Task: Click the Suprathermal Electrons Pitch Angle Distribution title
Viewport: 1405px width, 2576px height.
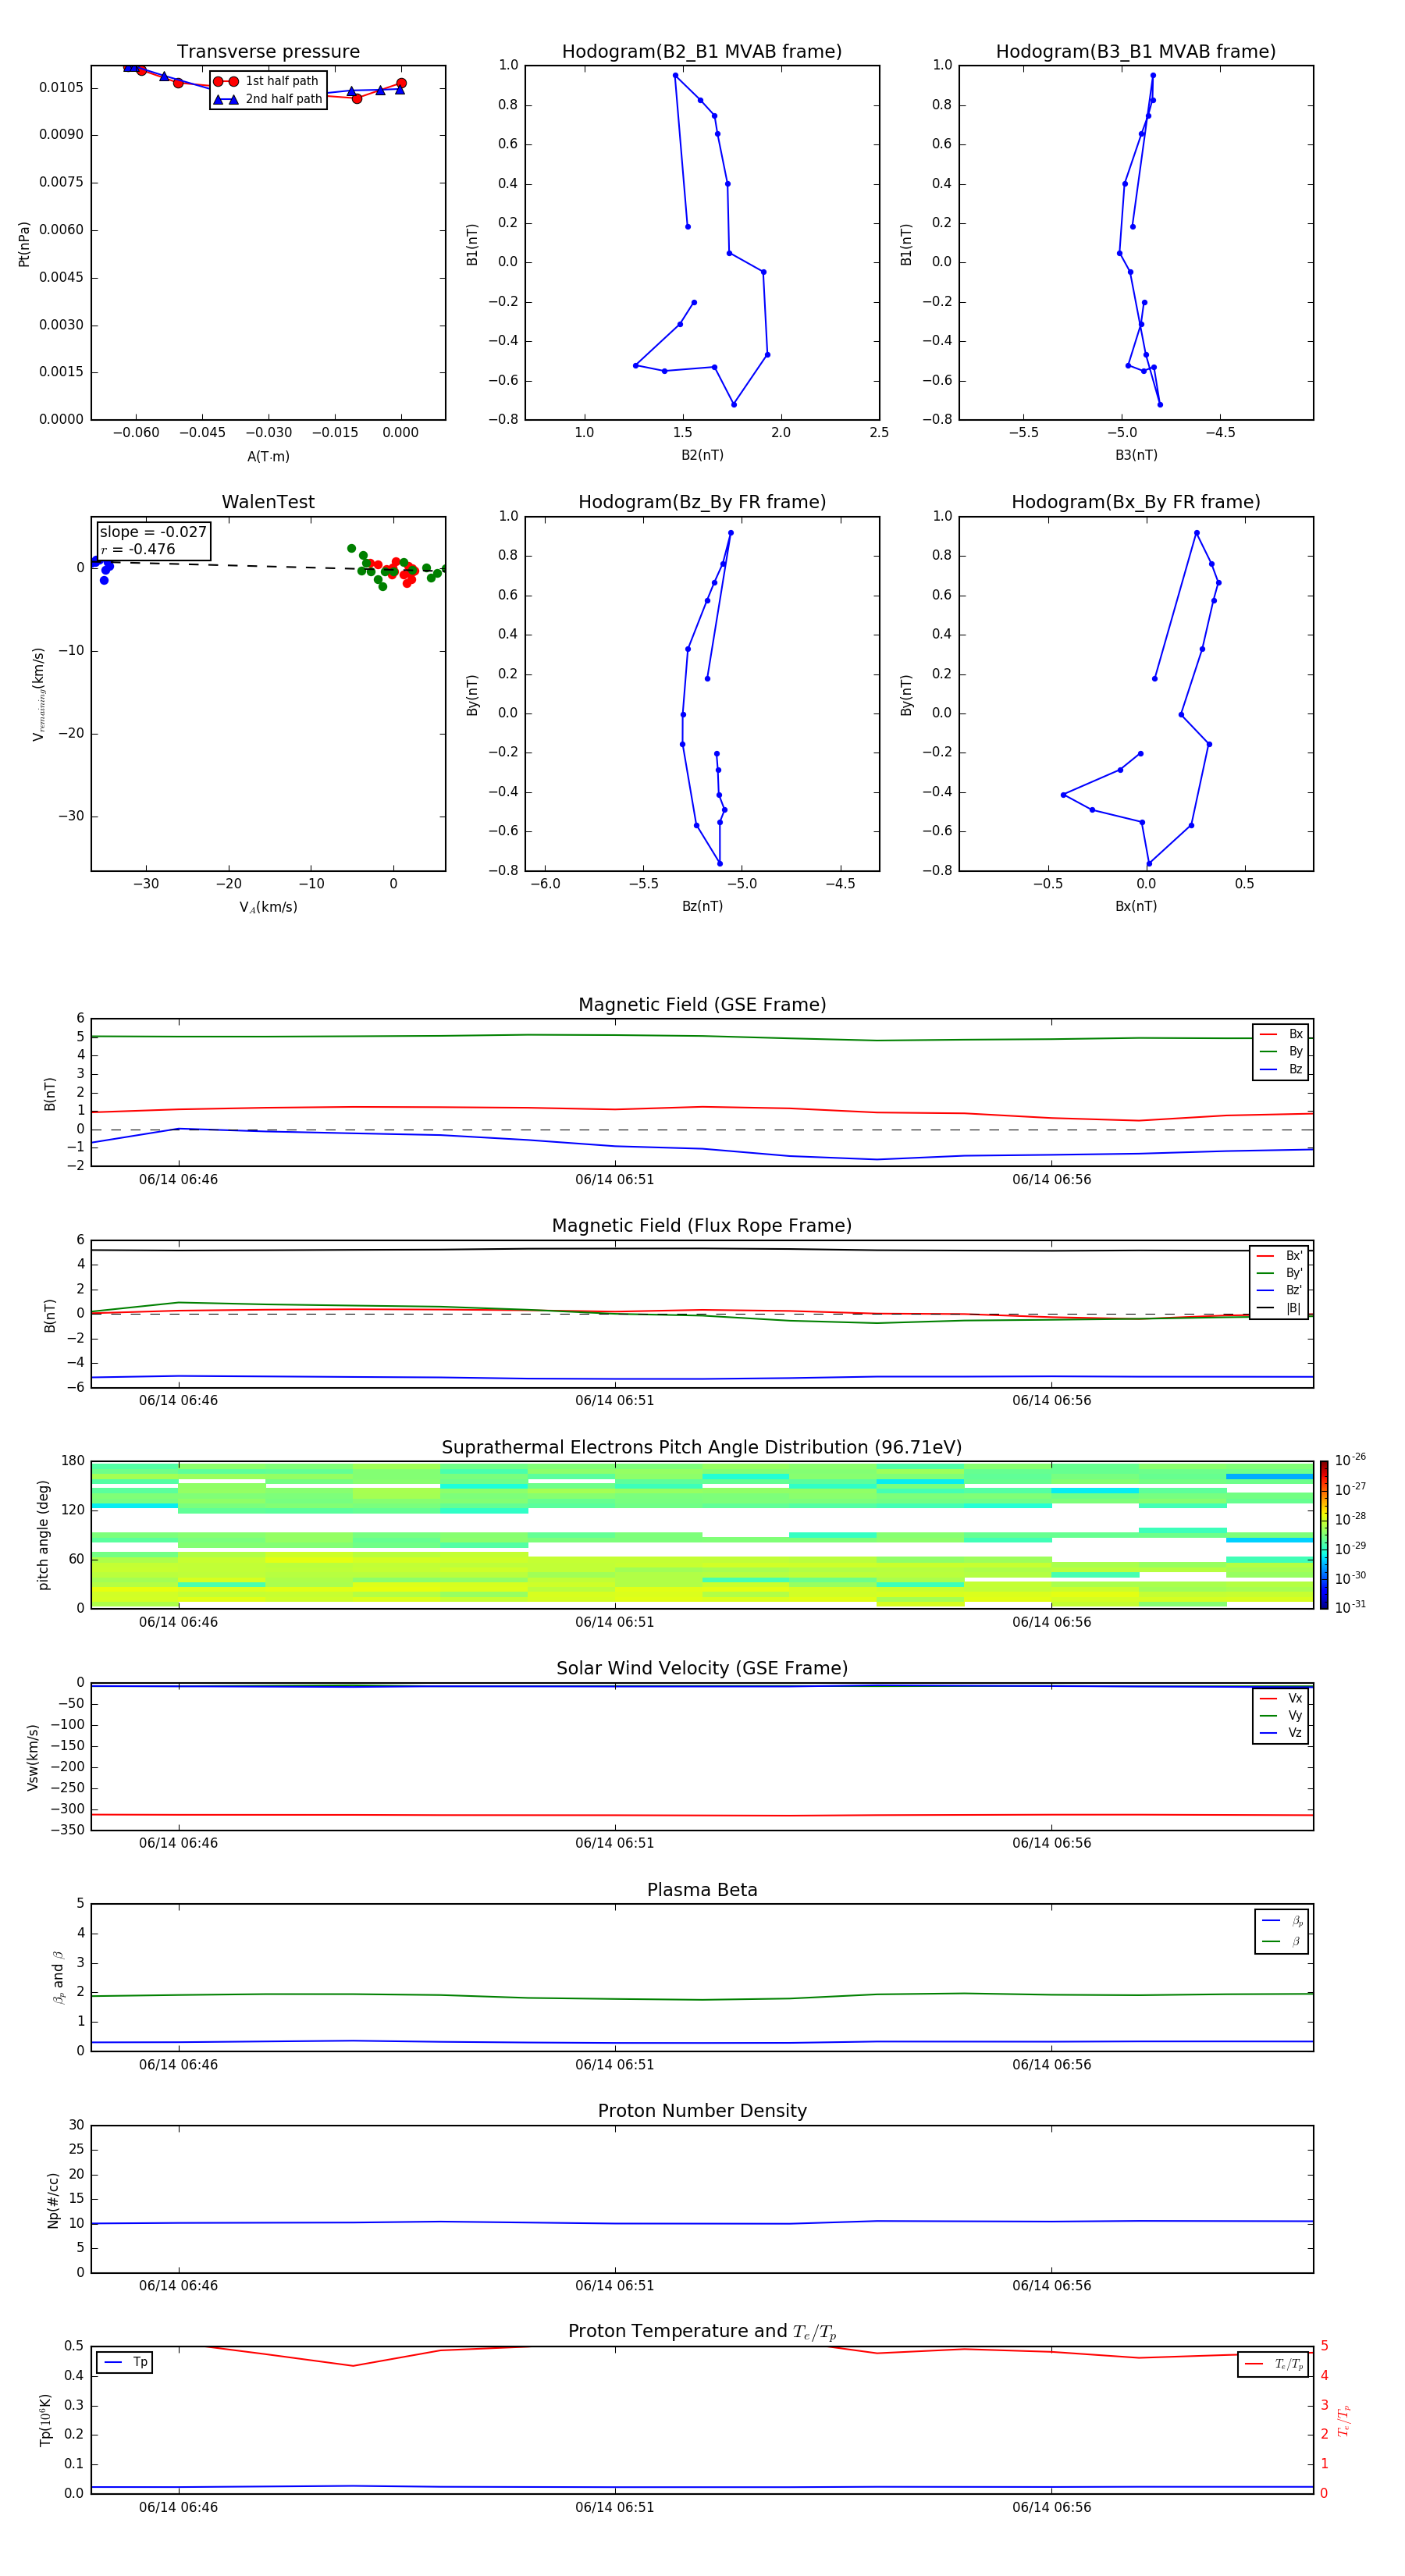Action: [702, 1448]
